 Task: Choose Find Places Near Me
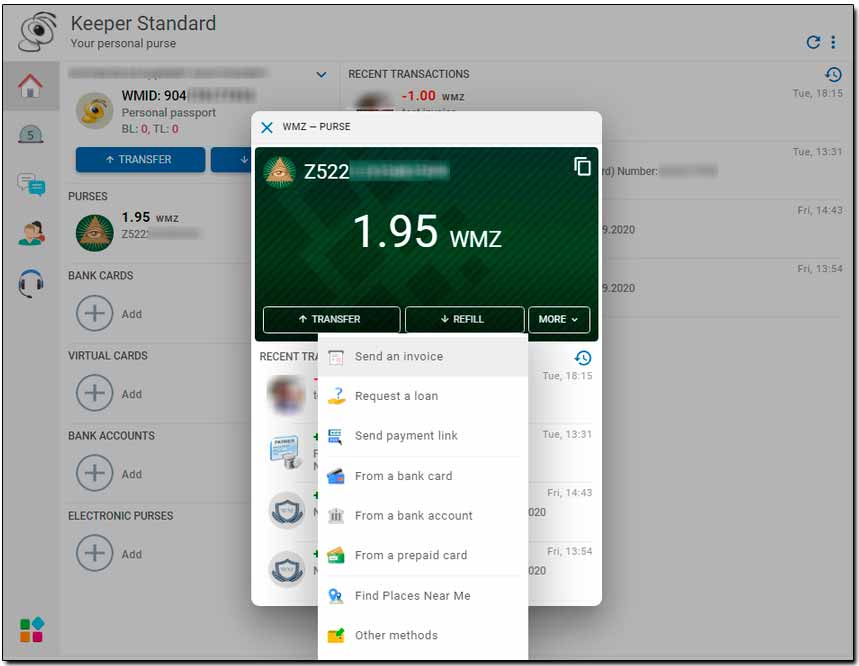(422, 595)
